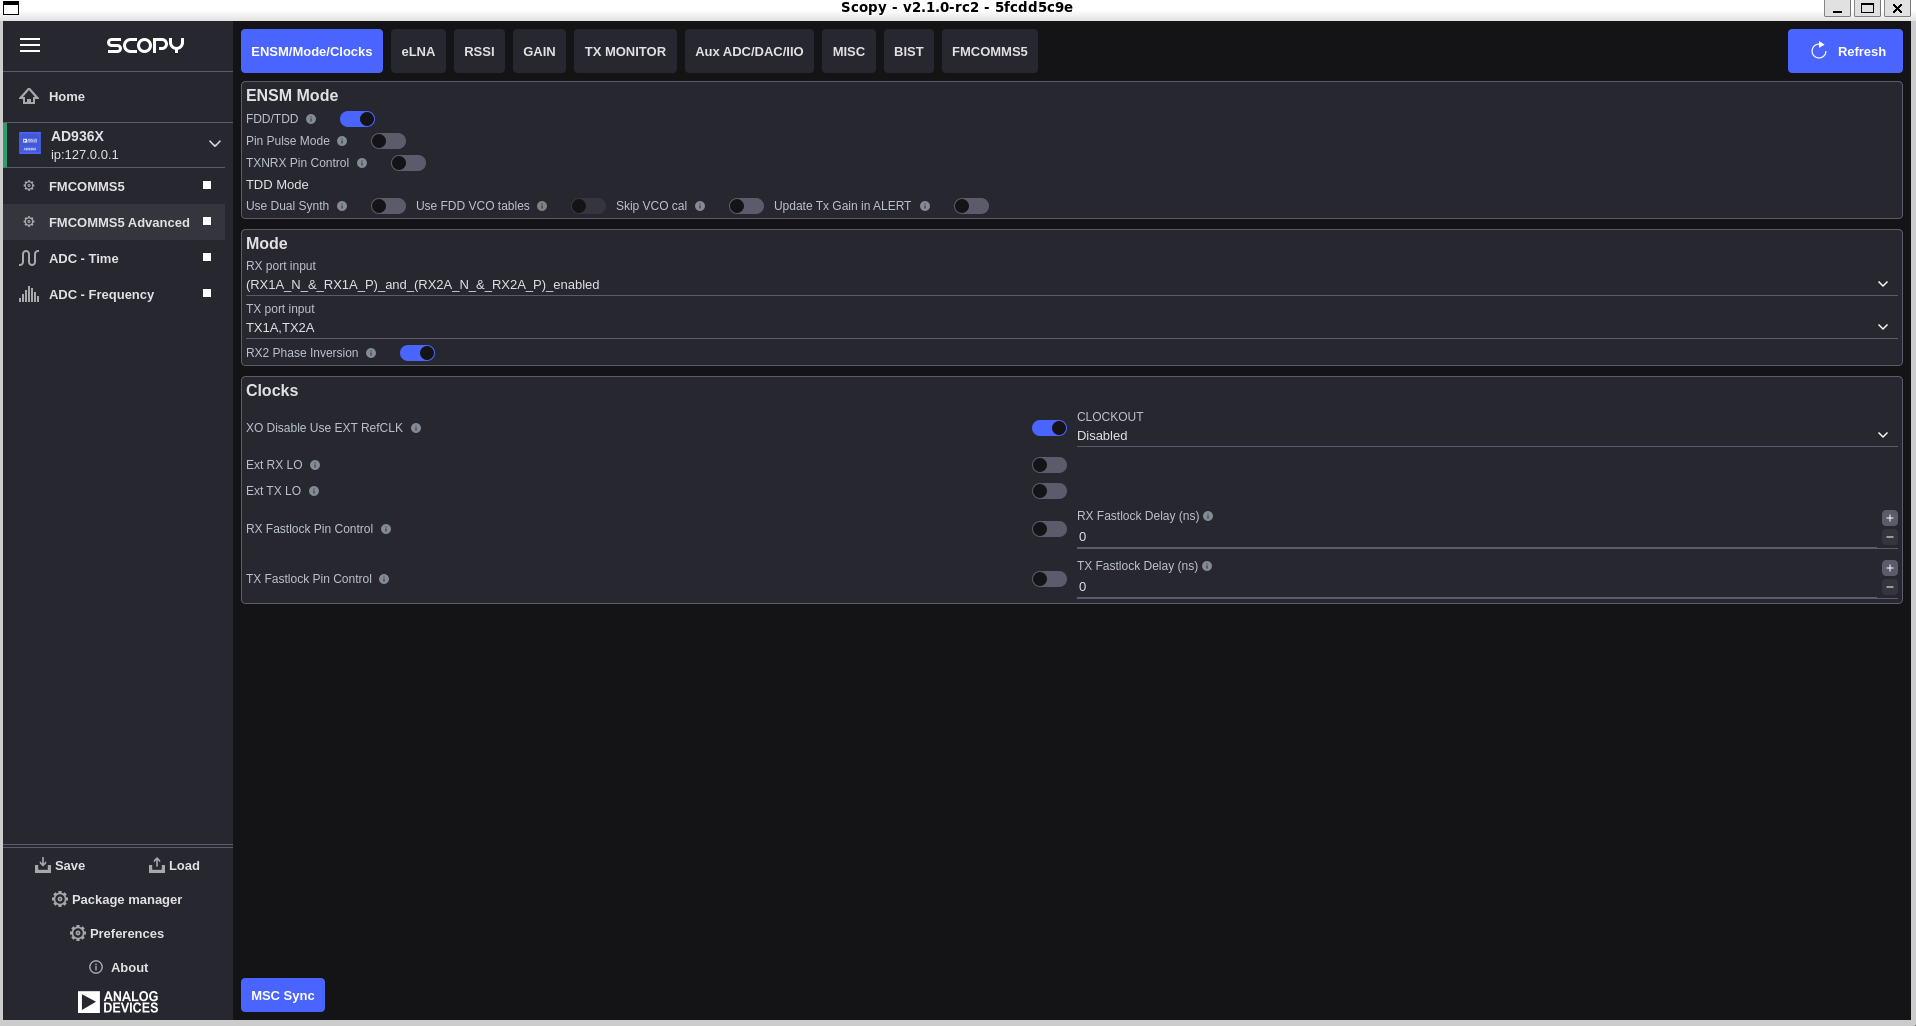Select the Aux ADC/DAC/IIO tab
Image resolution: width=1916 pixels, height=1026 pixels.
click(x=749, y=51)
